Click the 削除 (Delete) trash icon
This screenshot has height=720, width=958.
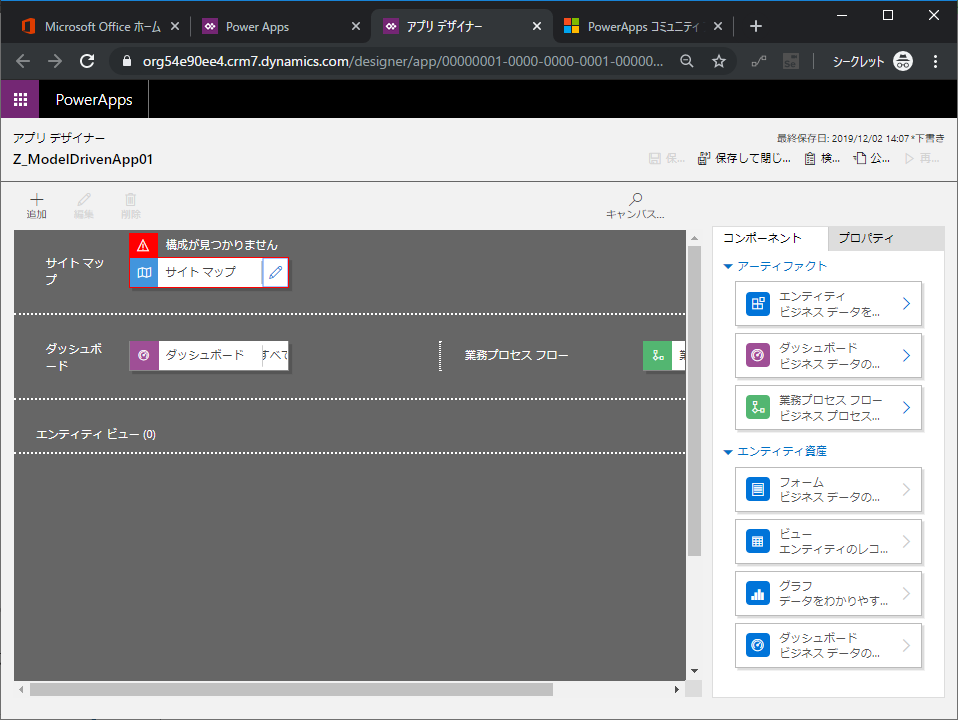click(x=131, y=199)
